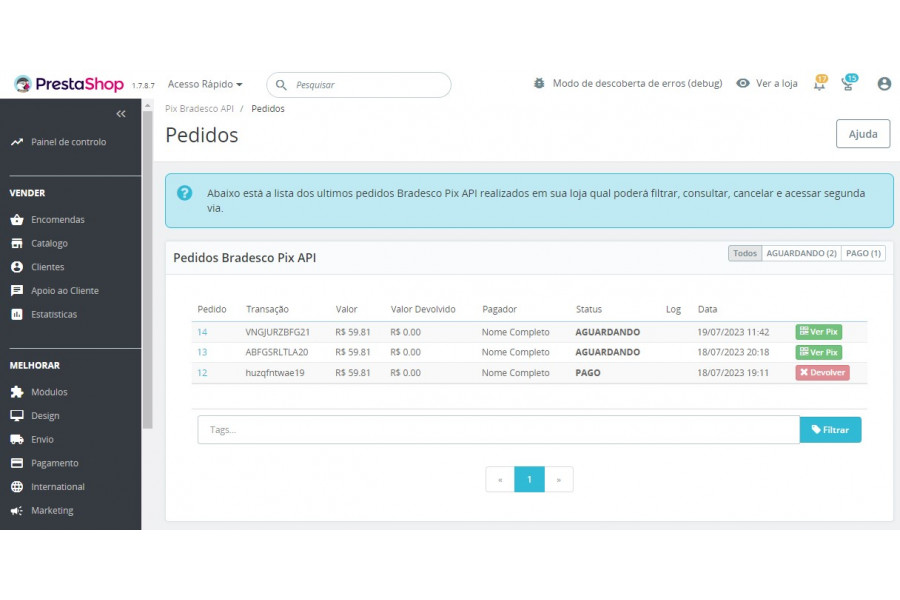This screenshot has width=900, height=600.
Task: Click the Envio truck icon
Action: click(17, 439)
